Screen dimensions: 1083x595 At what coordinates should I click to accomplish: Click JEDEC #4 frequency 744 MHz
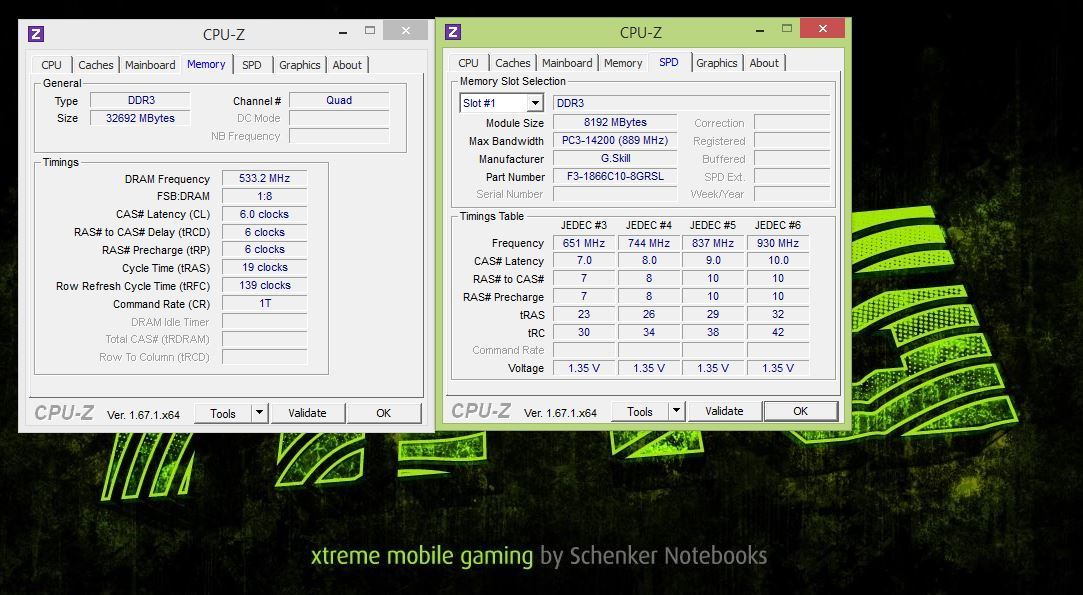pos(649,243)
